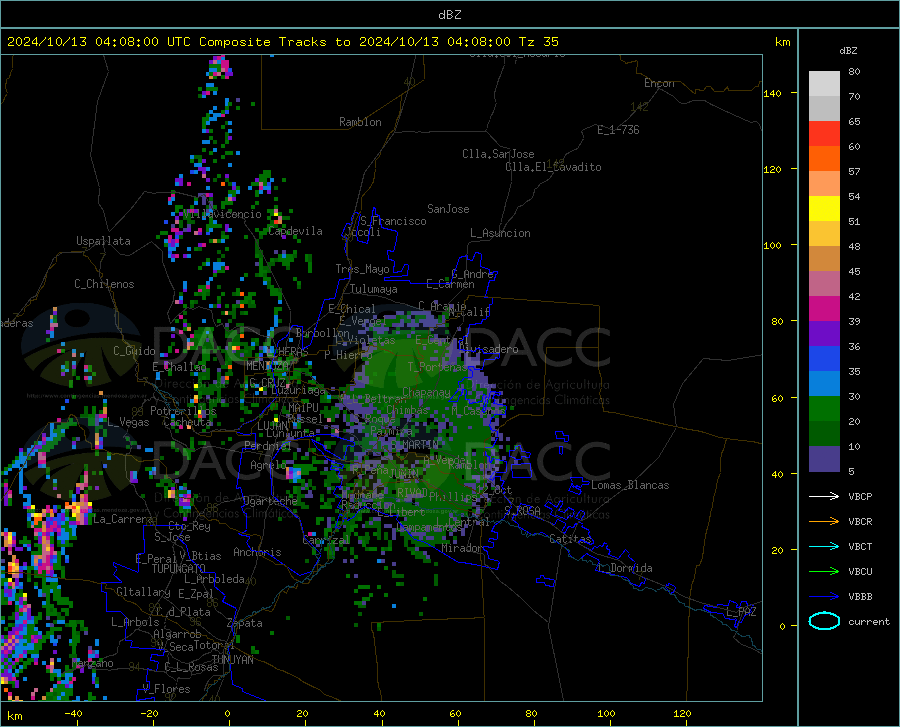The width and height of the screenshot is (900, 727).
Task: Click the Clla.El_Cavadito place label
Action: pos(553,167)
